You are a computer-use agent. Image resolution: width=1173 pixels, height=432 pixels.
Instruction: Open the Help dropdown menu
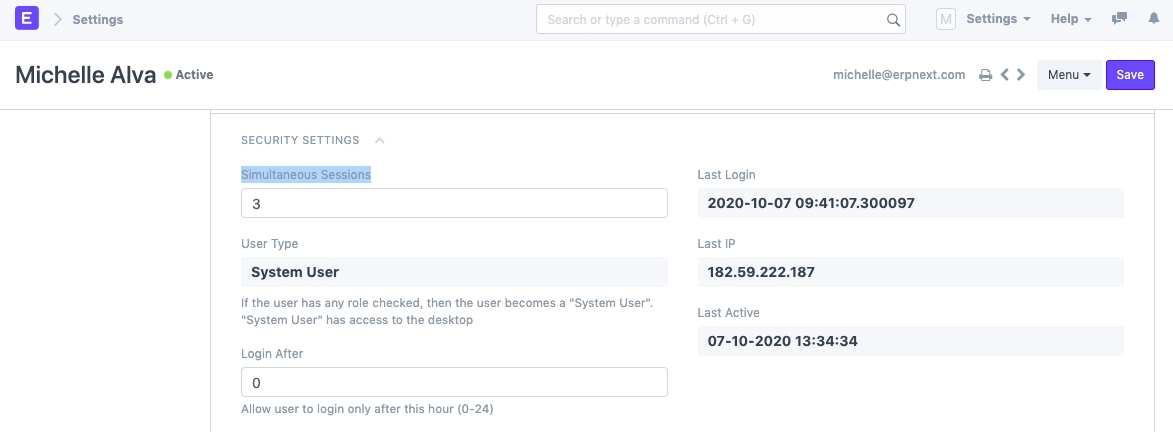tap(1071, 19)
